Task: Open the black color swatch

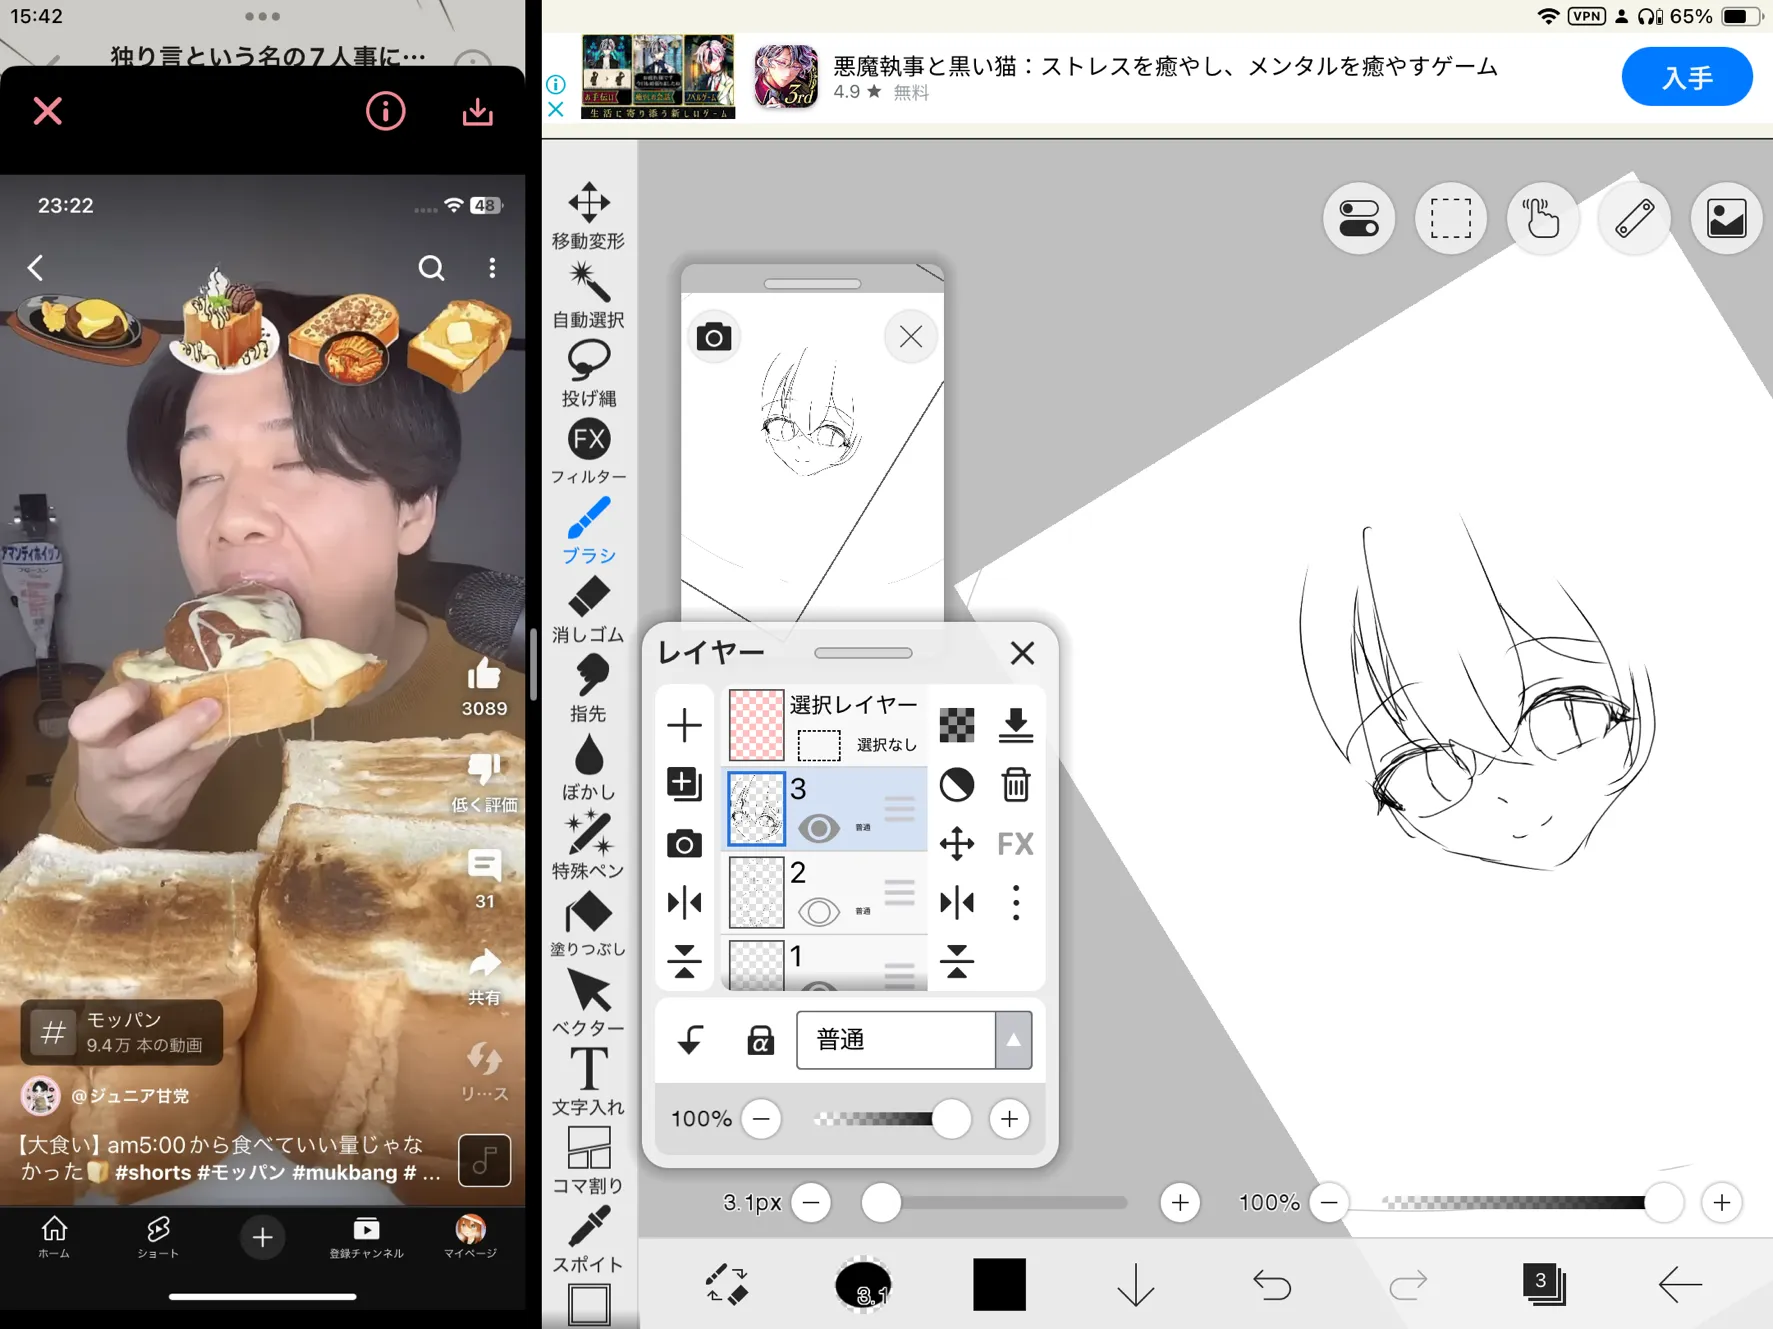Action: (x=999, y=1284)
